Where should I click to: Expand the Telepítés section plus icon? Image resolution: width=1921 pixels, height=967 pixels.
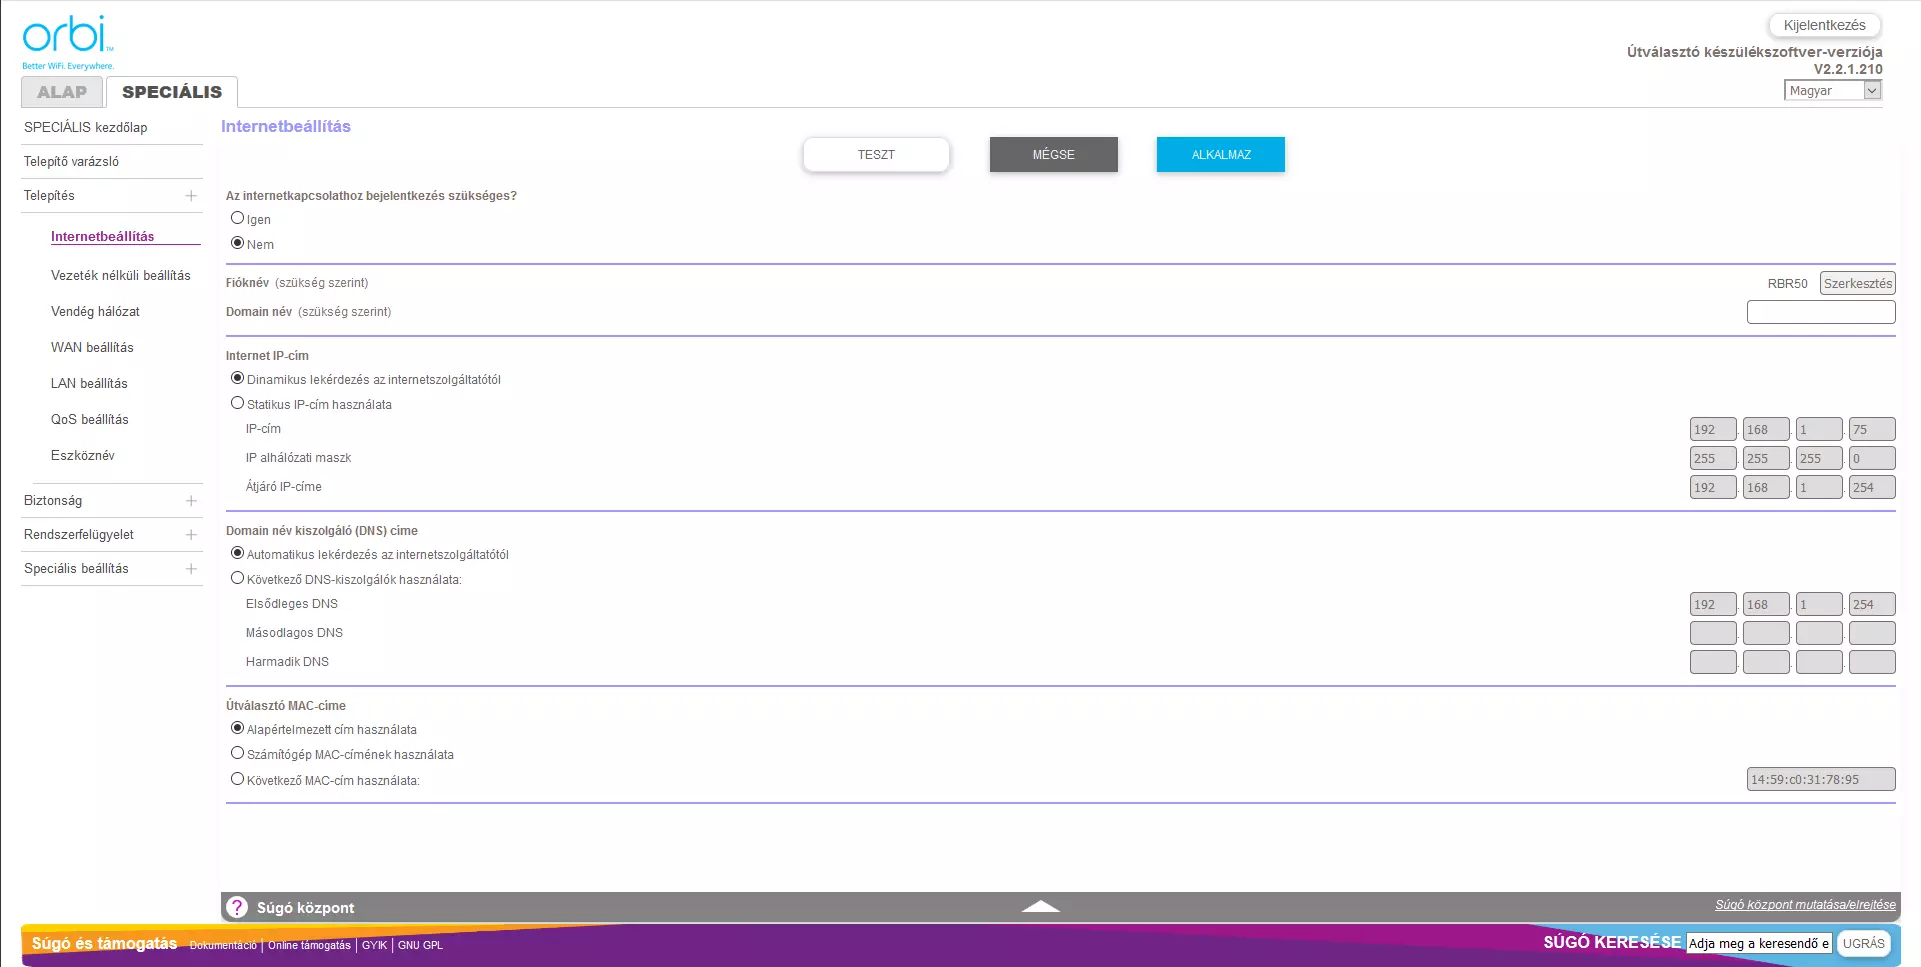pos(191,196)
